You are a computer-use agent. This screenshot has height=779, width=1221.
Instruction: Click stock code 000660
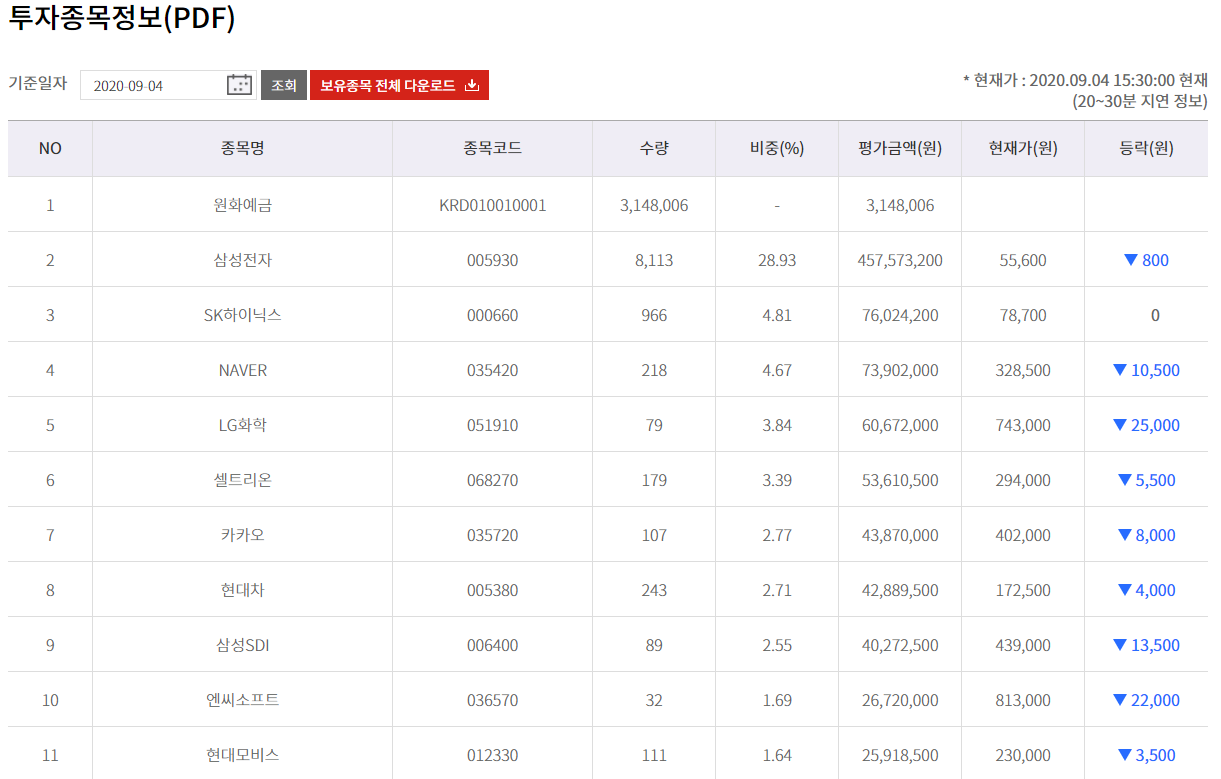click(x=492, y=315)
